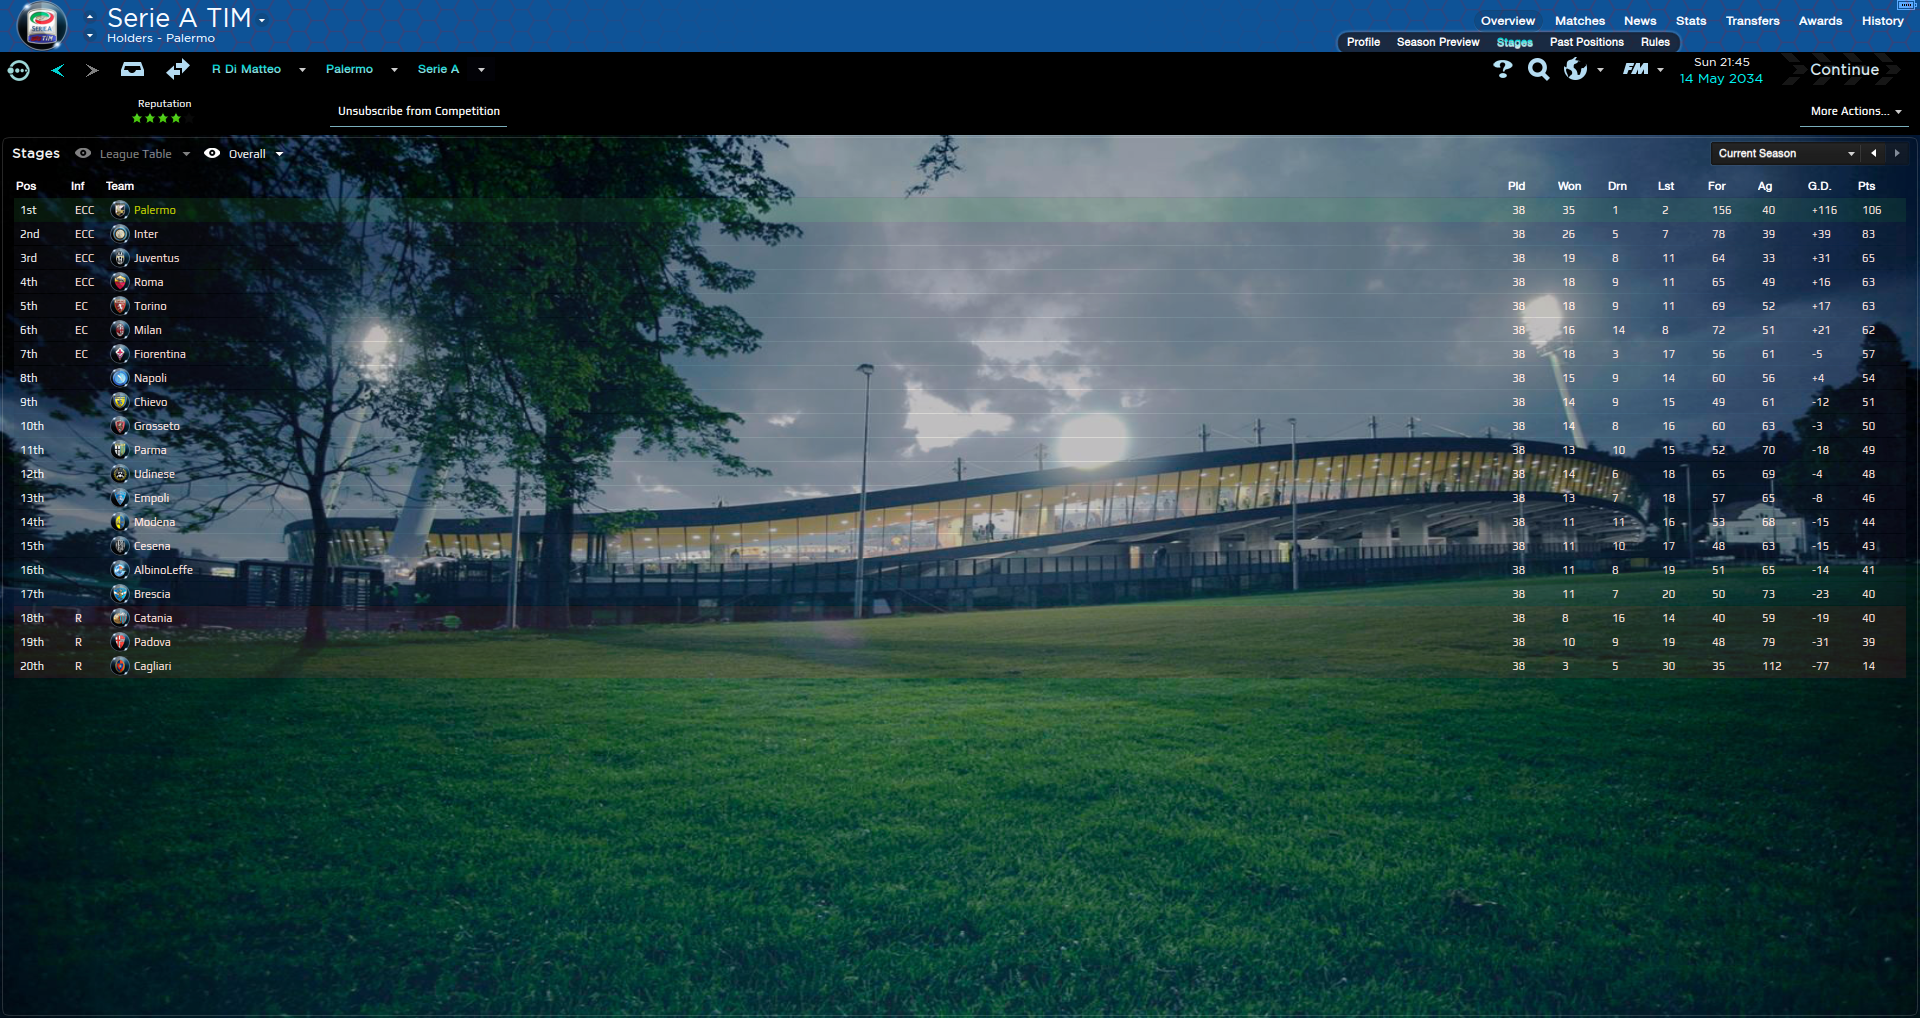Switch to the Past Positions tab

(x=1586, y=42)
